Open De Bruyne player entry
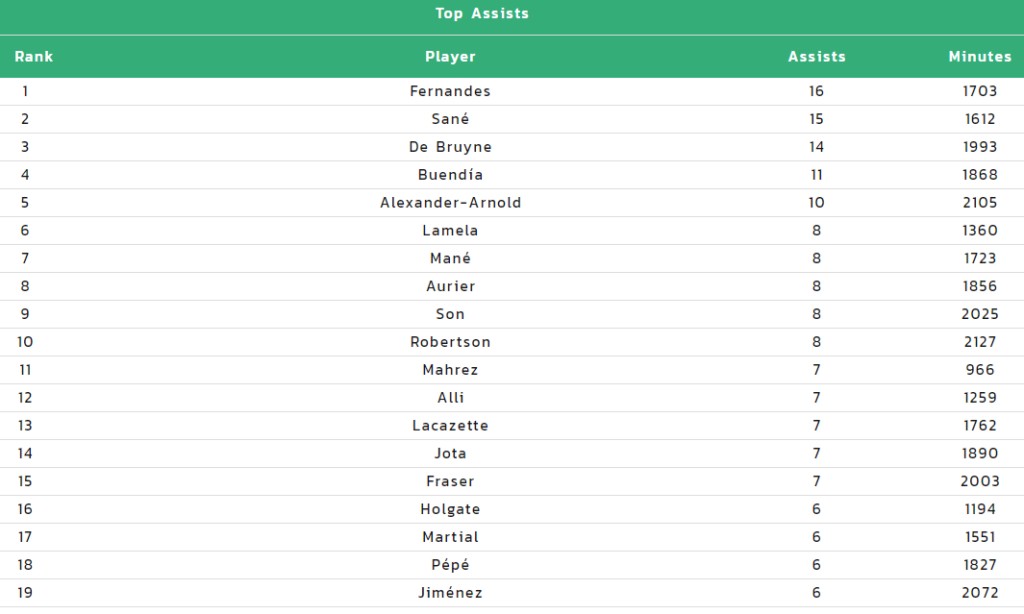Image resolution: width=1024 pixels, height=614 pixels. (x=450, y=147)
